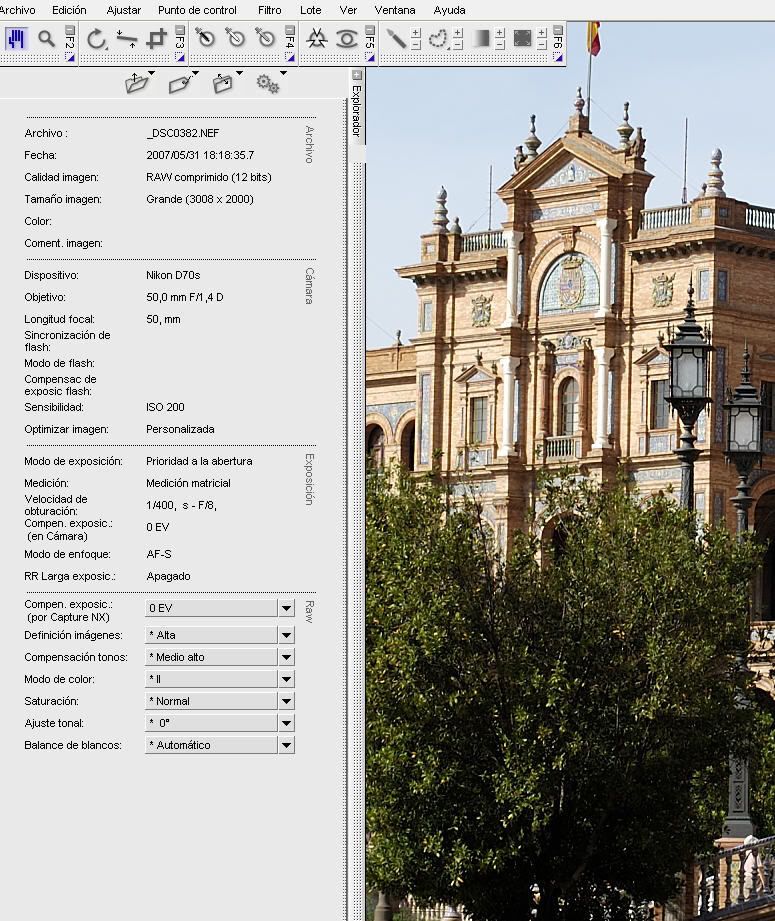Open the Punto de control menu
775x921 pixels.
(197, 10)
